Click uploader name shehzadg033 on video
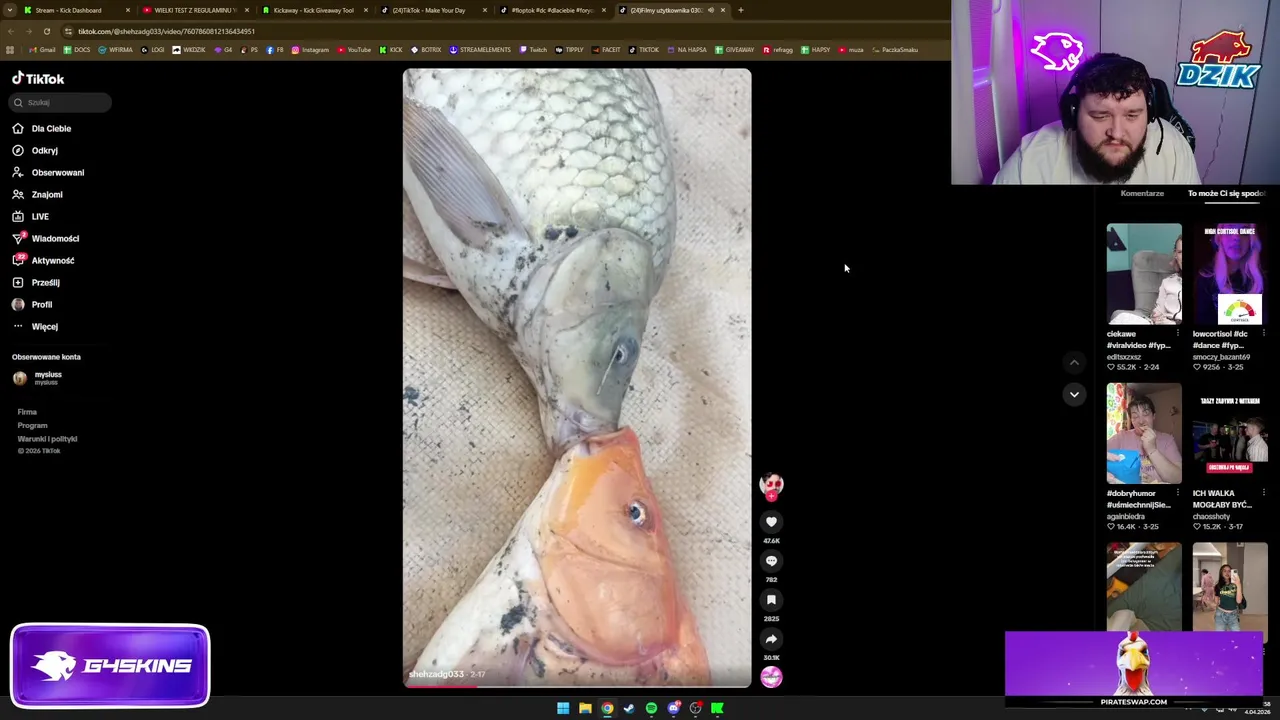 click(436, 674)
